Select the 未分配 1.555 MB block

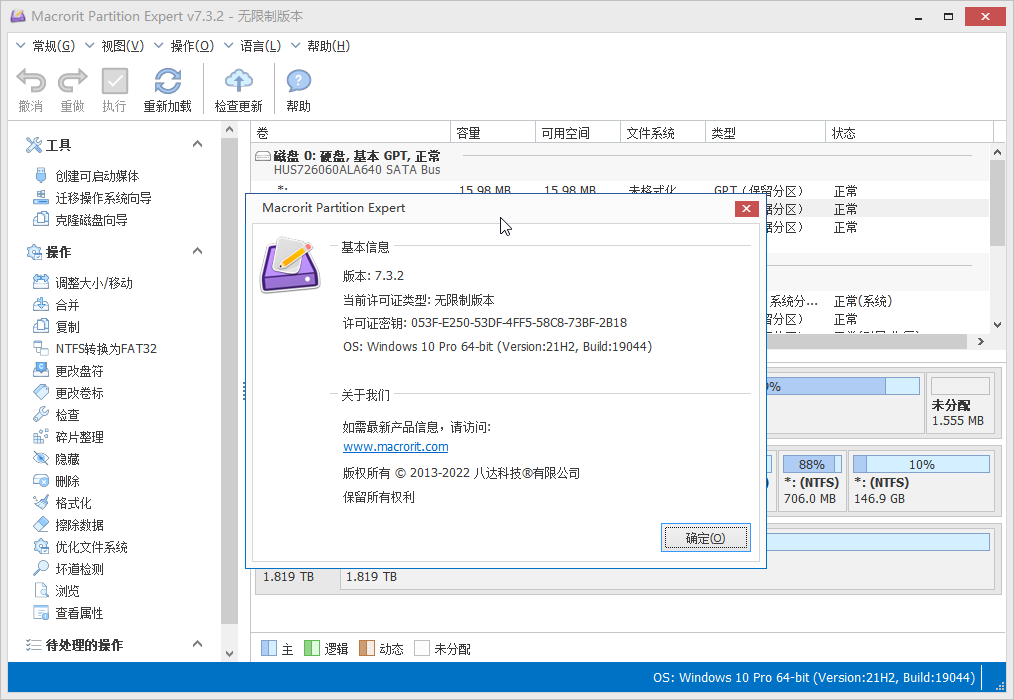click(960, 403)
